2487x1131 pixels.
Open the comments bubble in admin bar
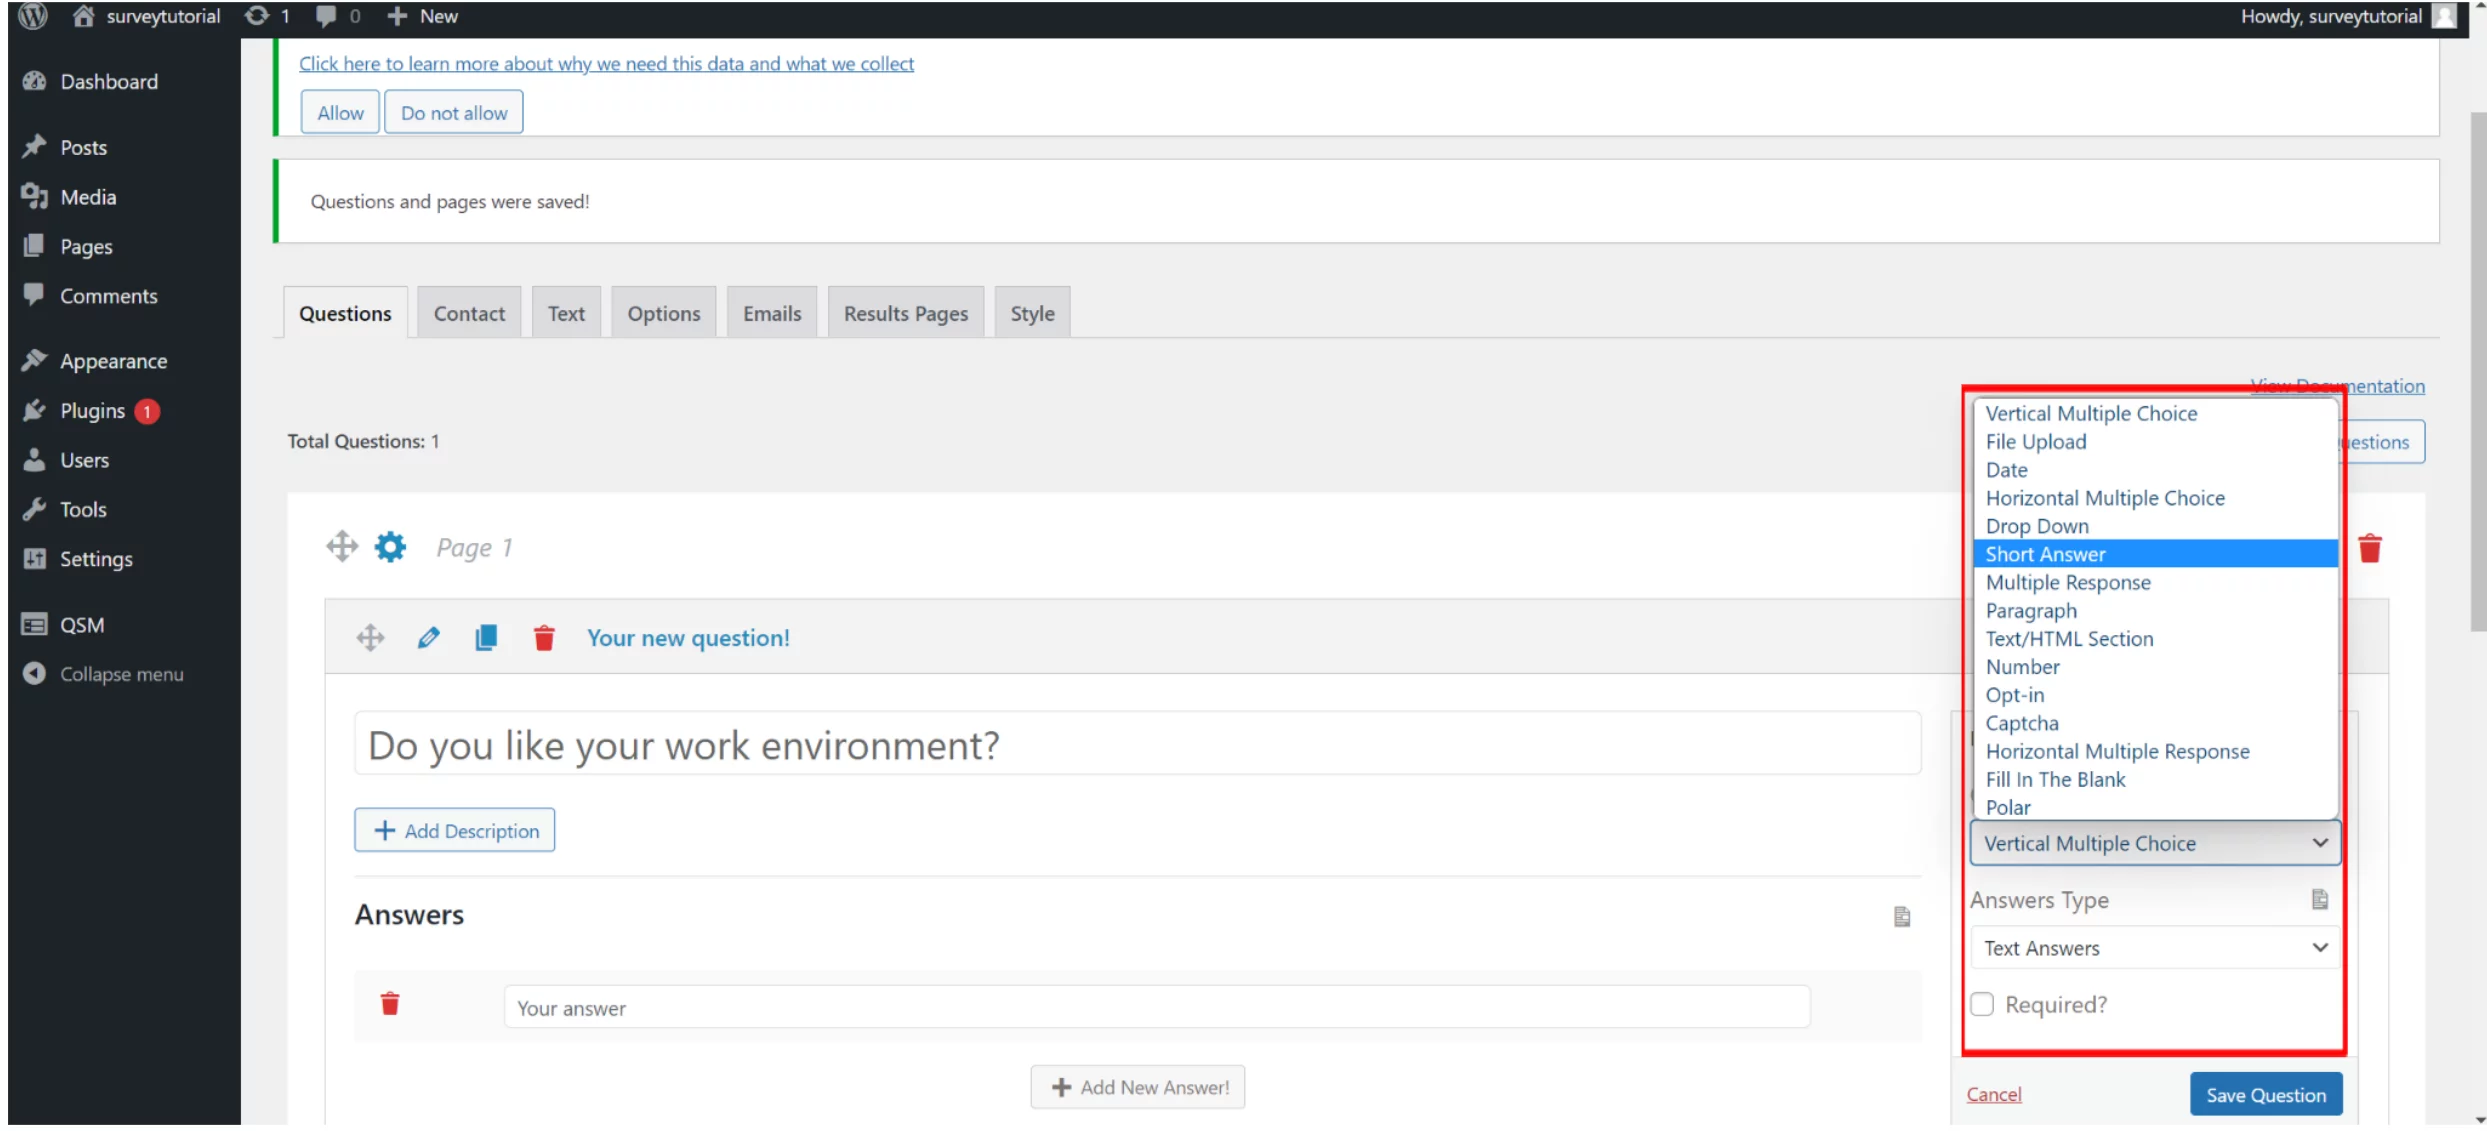pos(326,16)
